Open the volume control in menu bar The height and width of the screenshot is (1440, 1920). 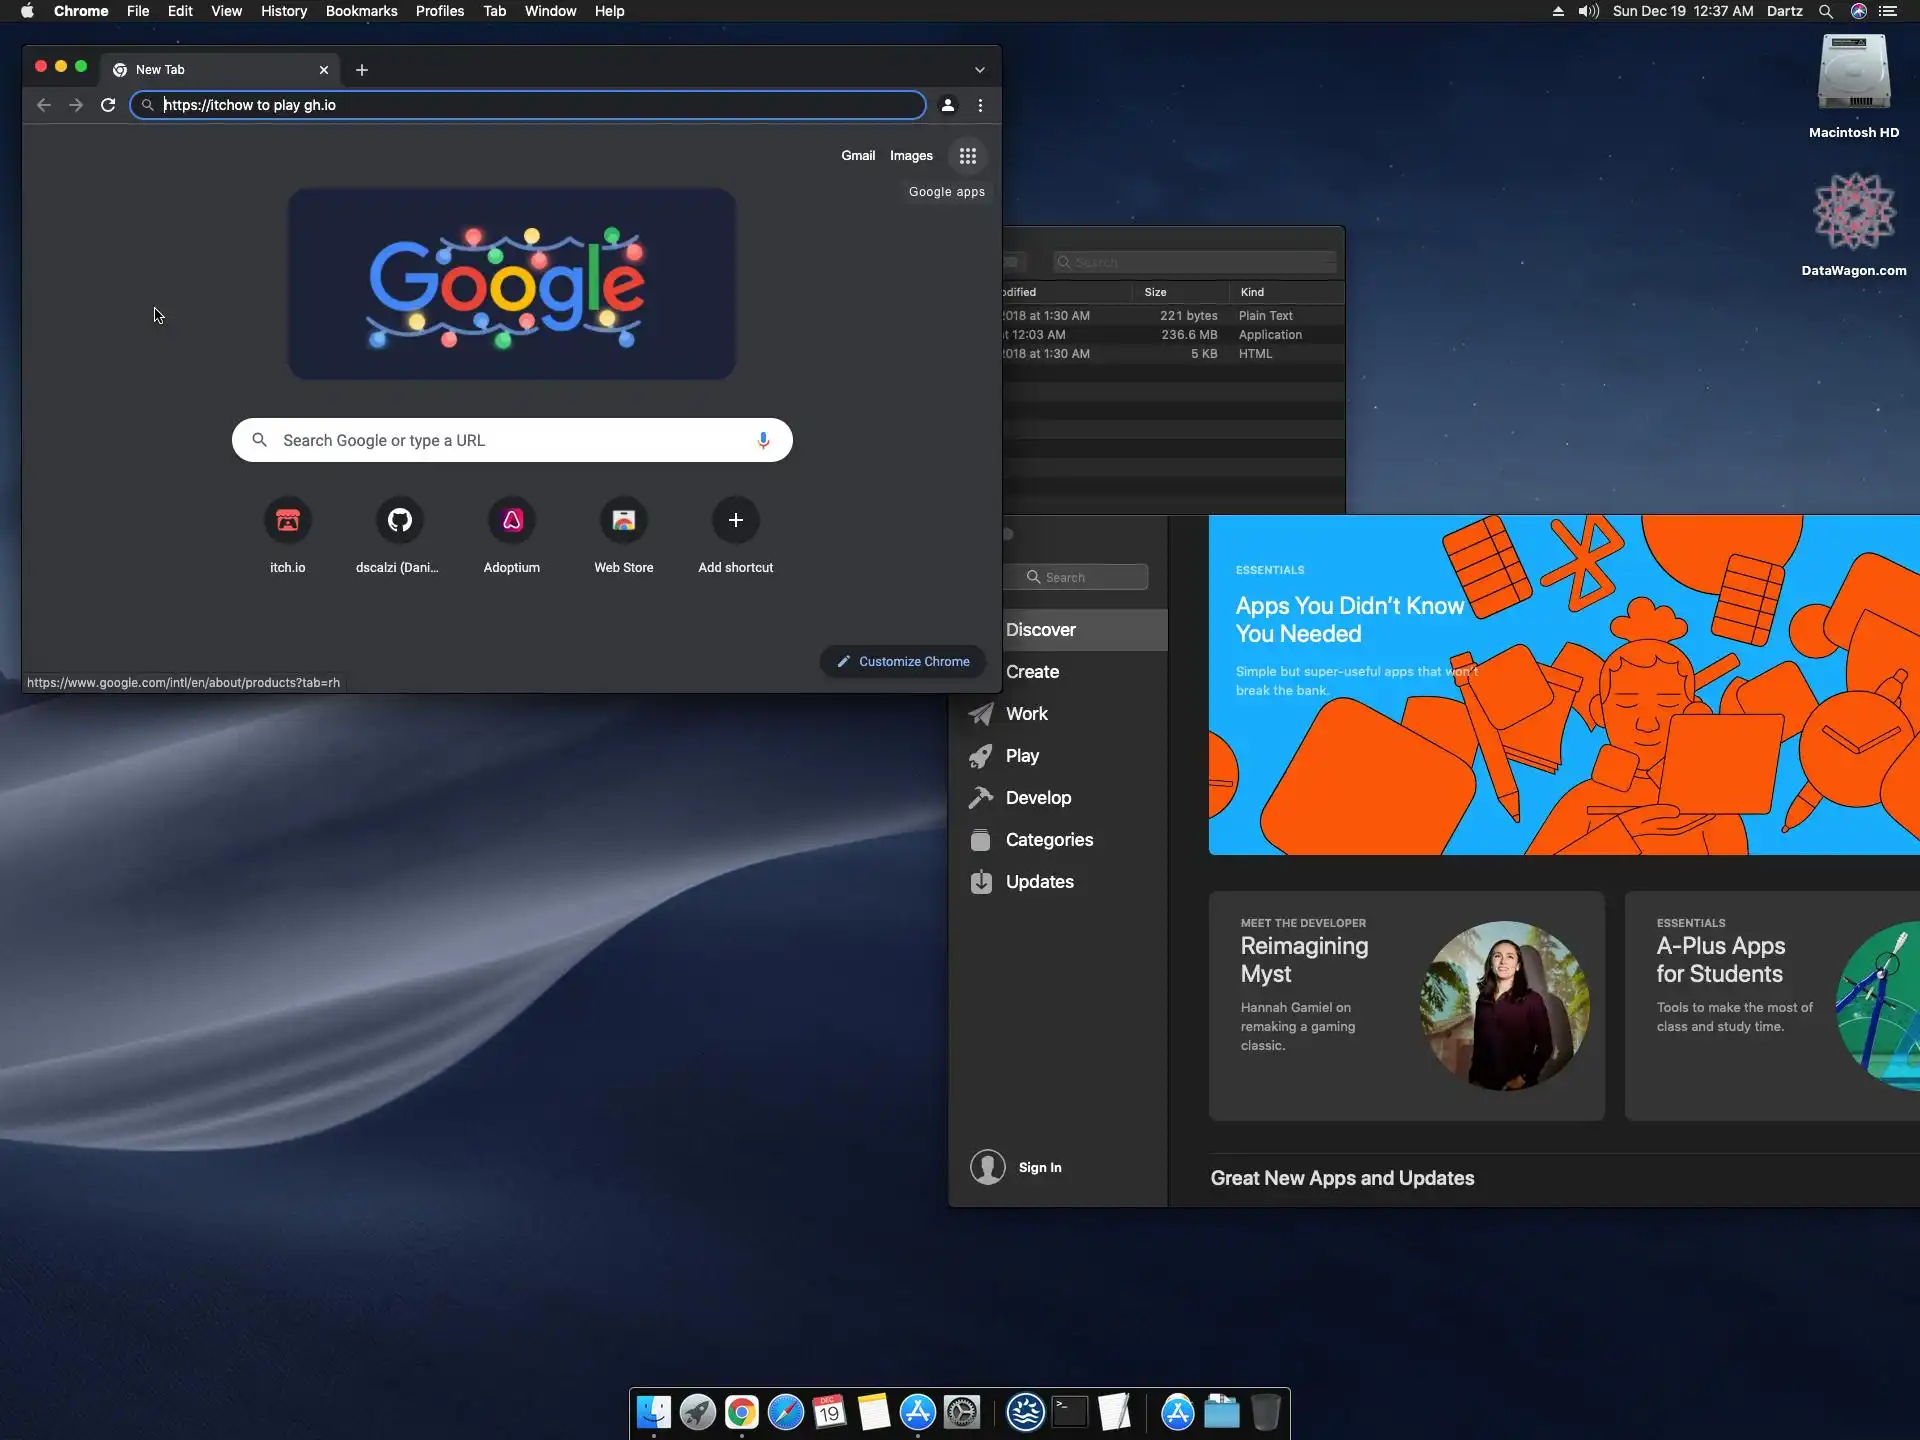click(1588, 11)
